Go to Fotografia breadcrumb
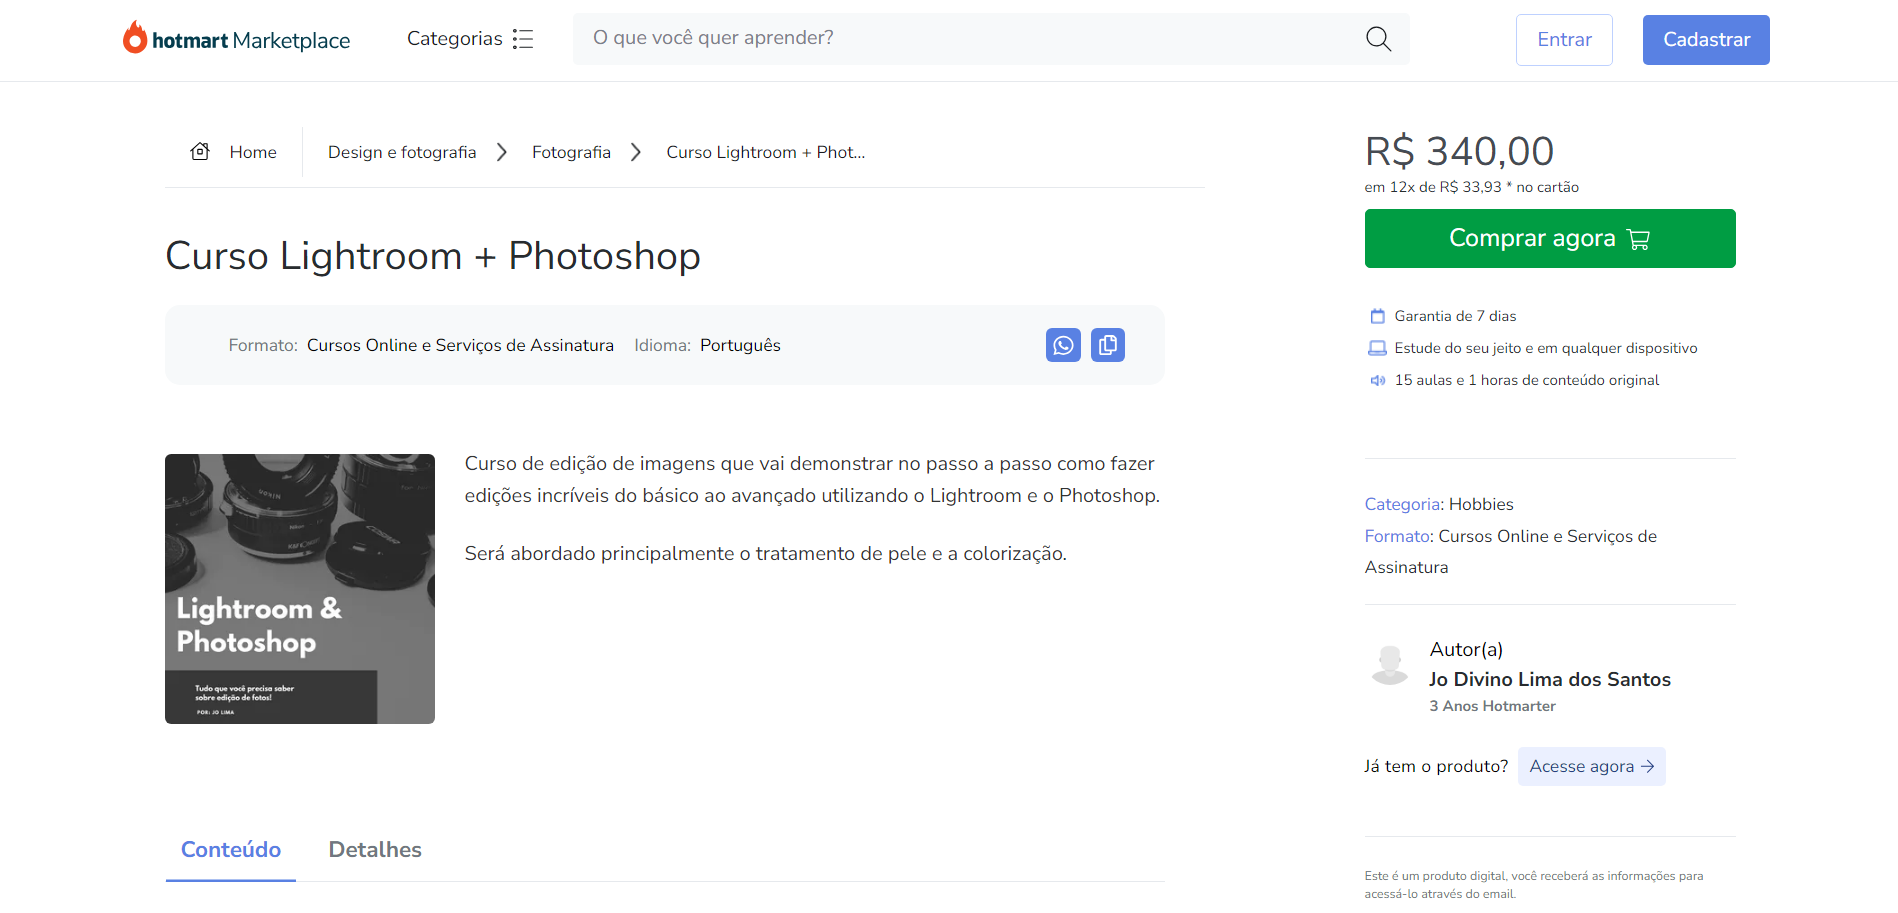Viewport: 1898px width, 913px height. coord(571,152)
